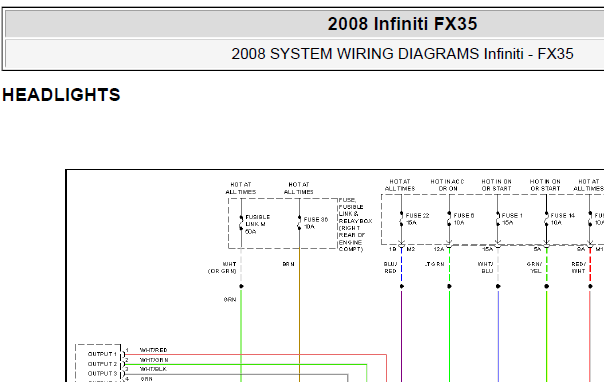Image resolution: width=604 pixels, height=382 pixels.
Task: Click the 'FUSE 22 15A' label
Action: [417, 219]
